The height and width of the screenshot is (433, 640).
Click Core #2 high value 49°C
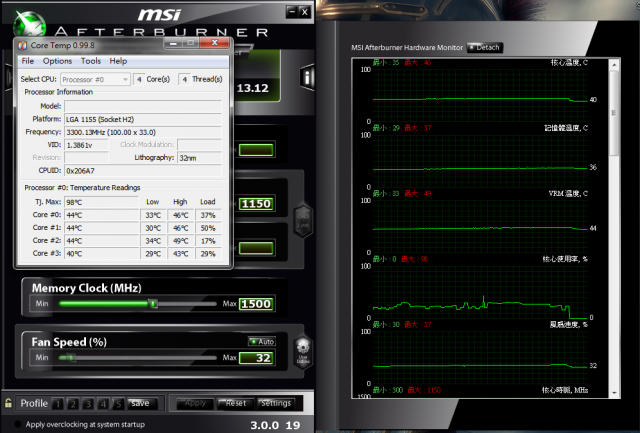tap(180, 241)
